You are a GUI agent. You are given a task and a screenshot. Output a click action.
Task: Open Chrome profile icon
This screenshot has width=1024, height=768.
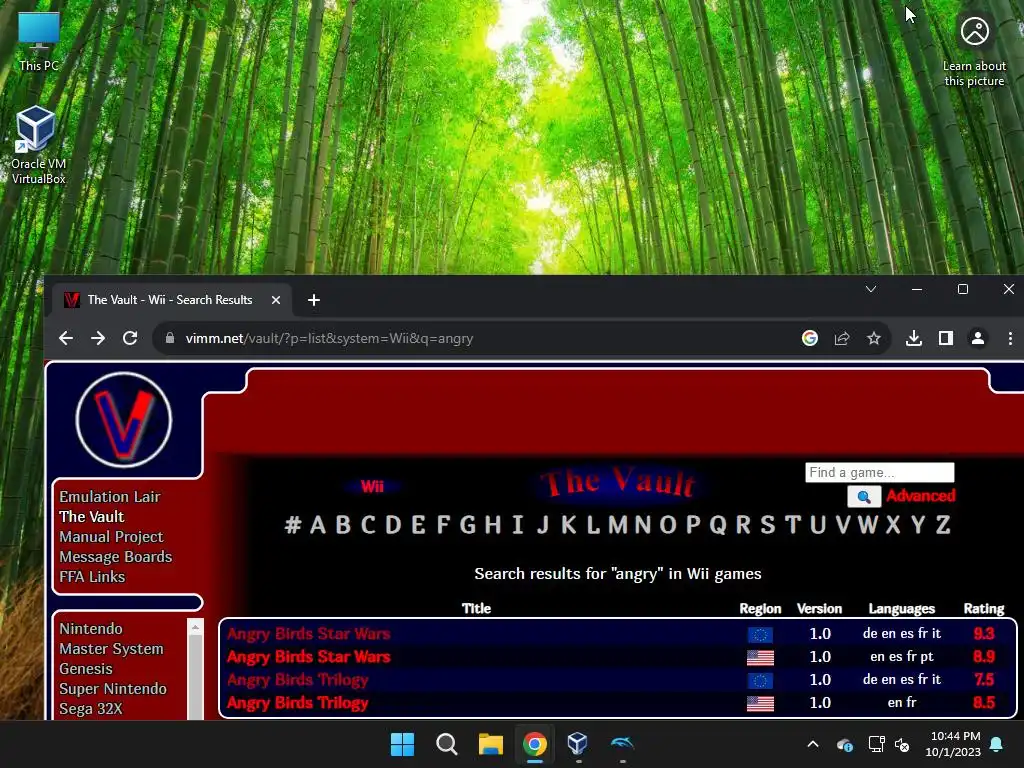(978, 338)
